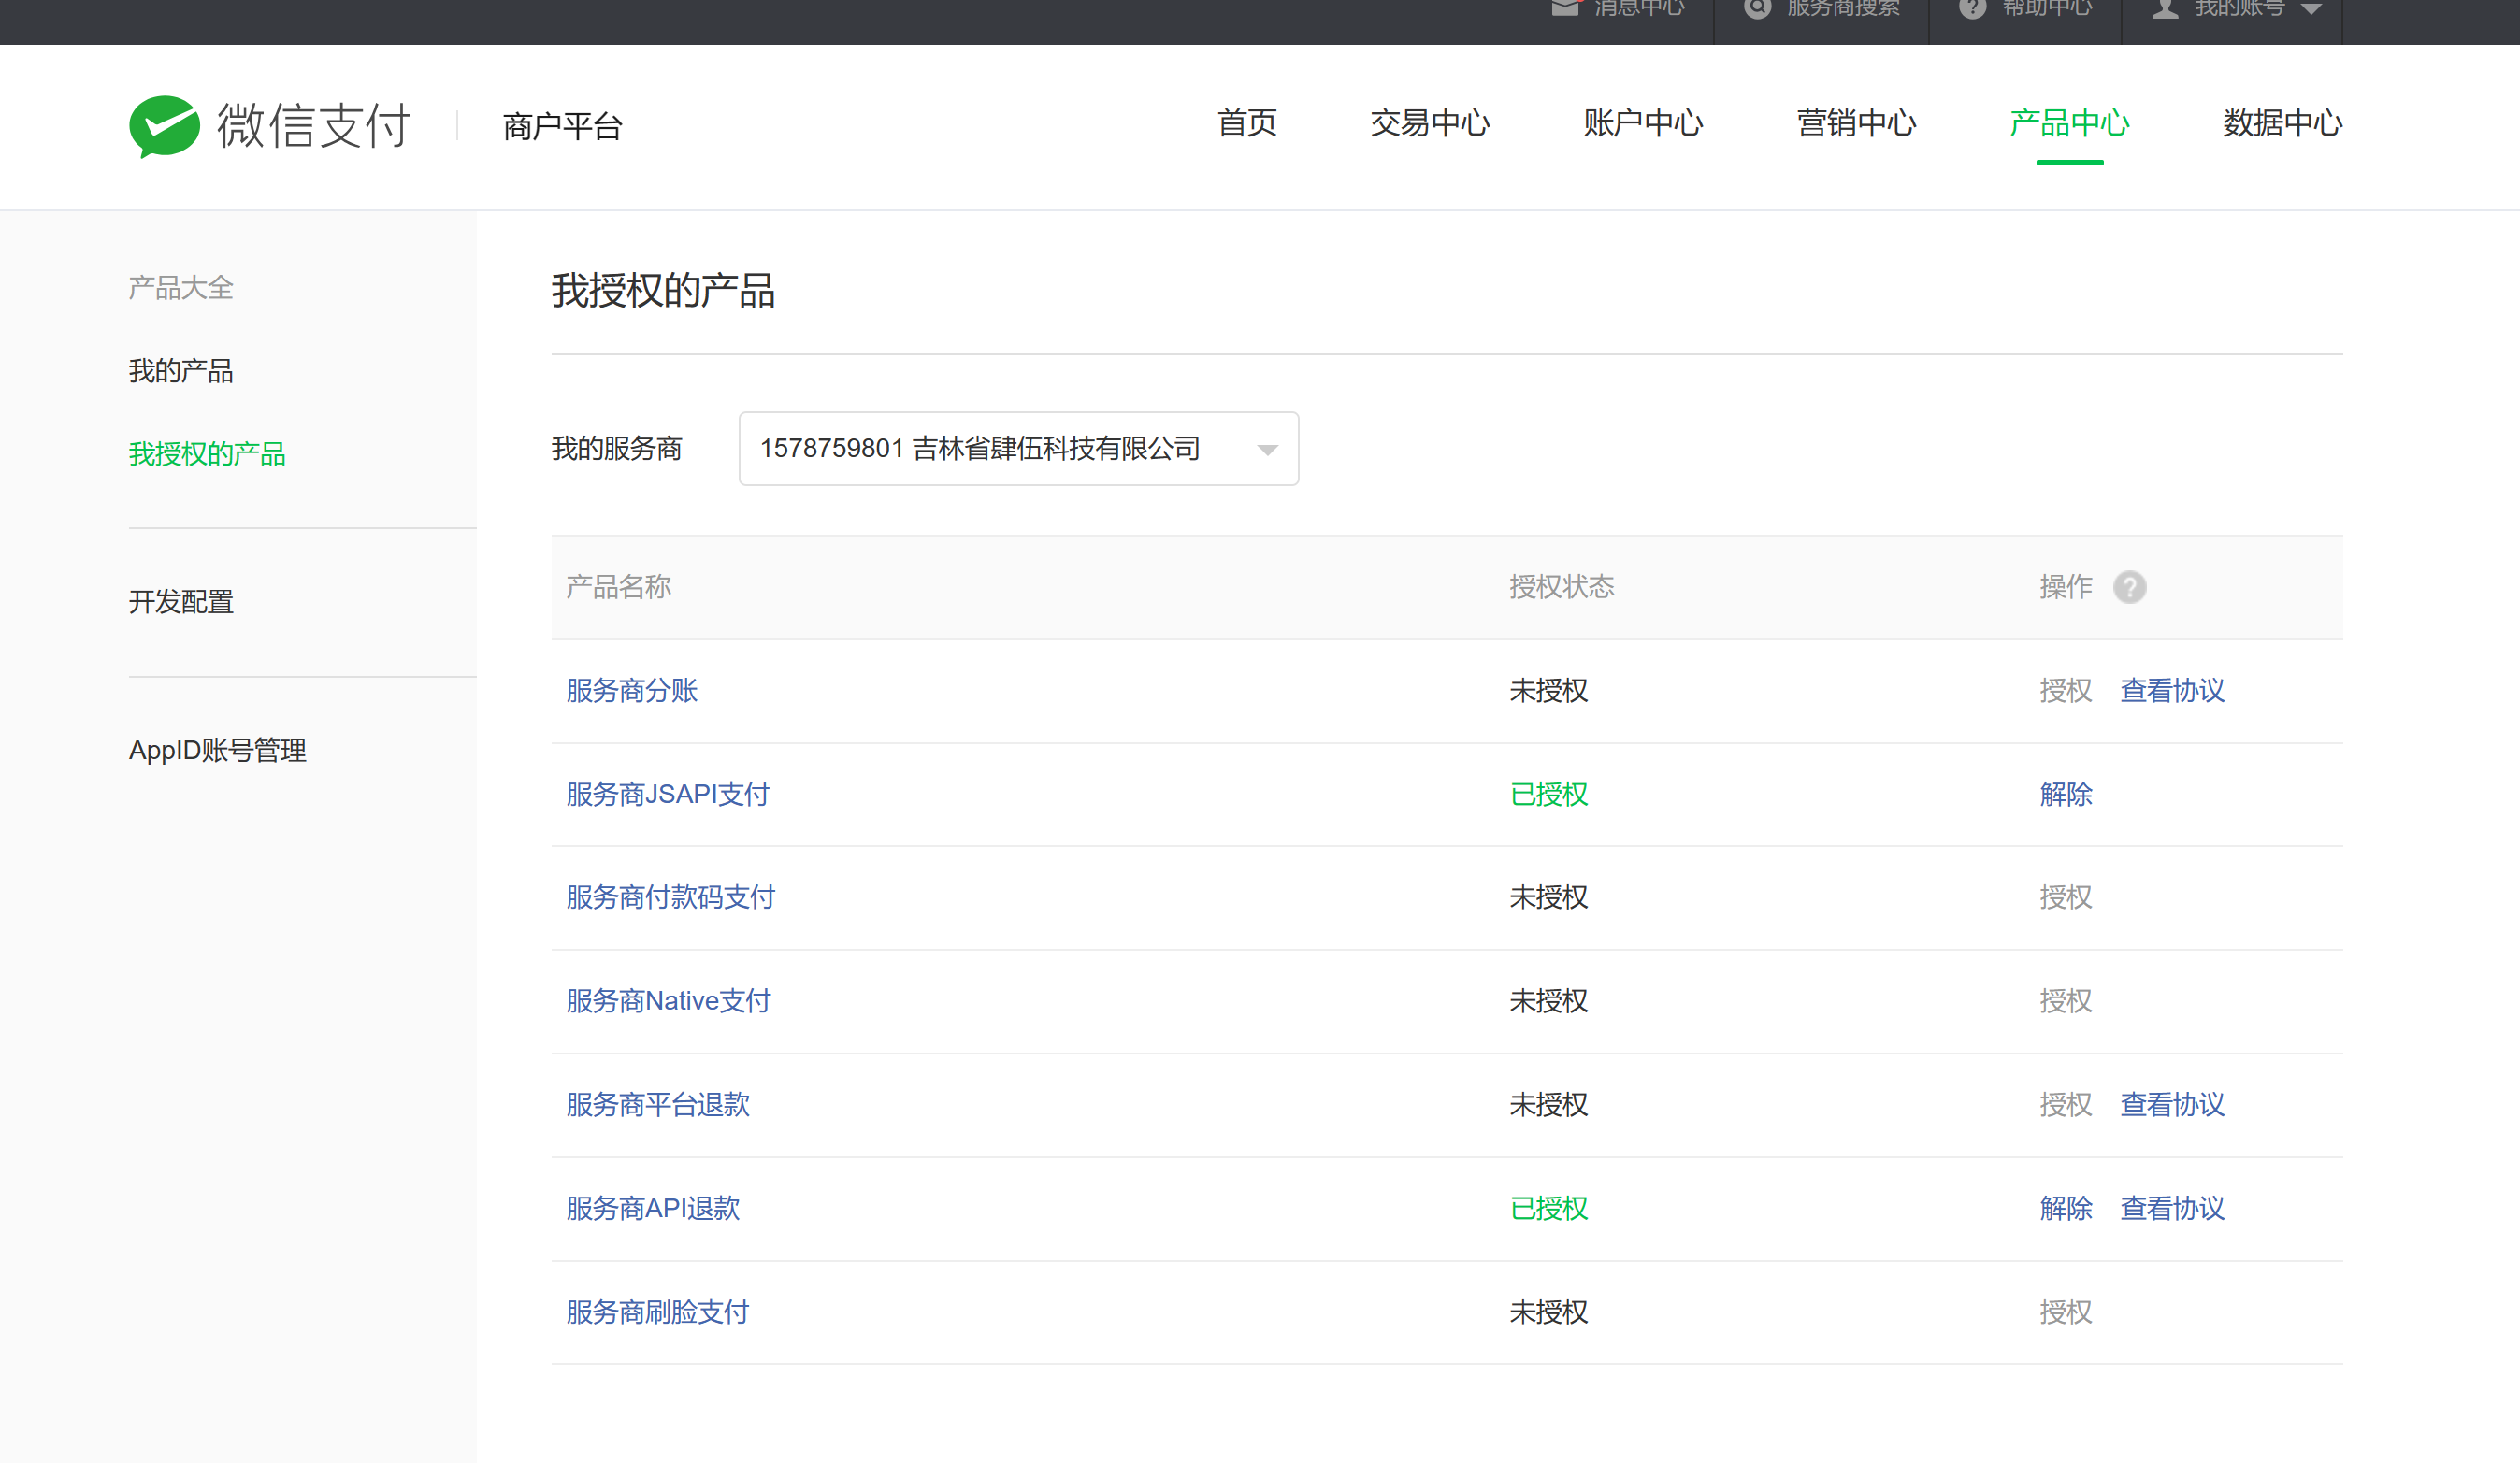Open 开发配置 in the sidebar

(x=181, y=602)
